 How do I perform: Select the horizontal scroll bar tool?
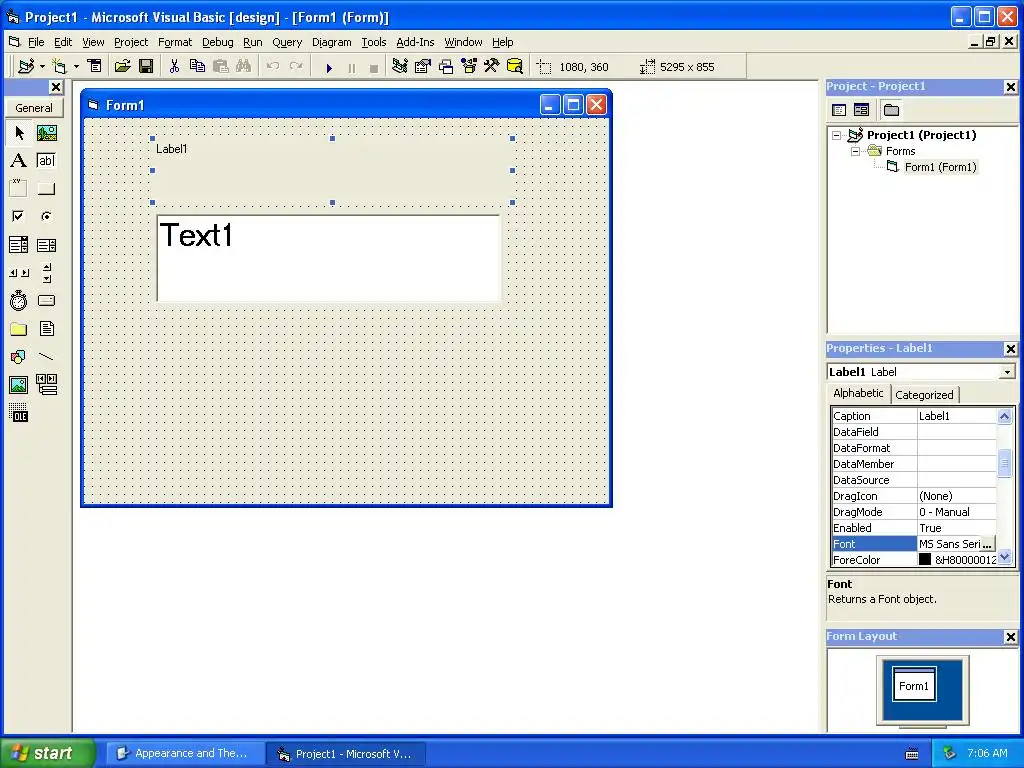19,273
